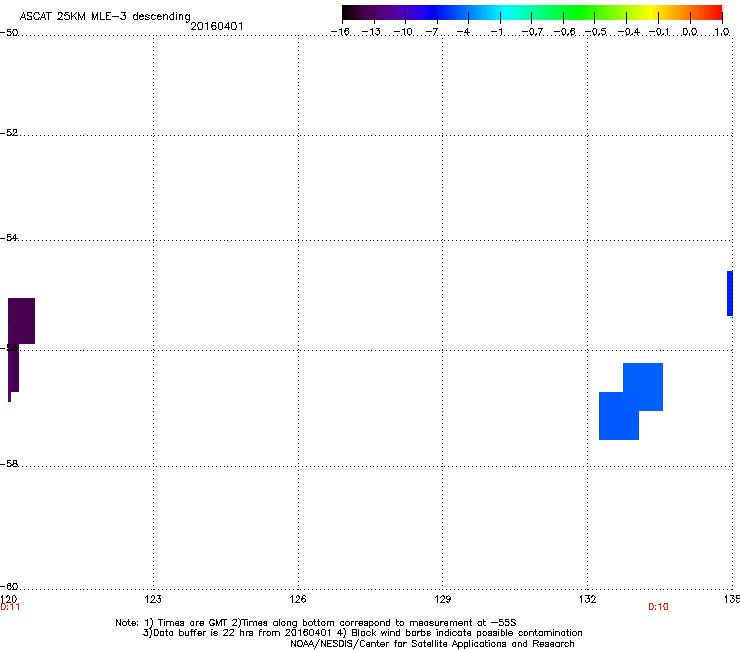Click the red 0:10 time stamp

click(x=658, y=607)
